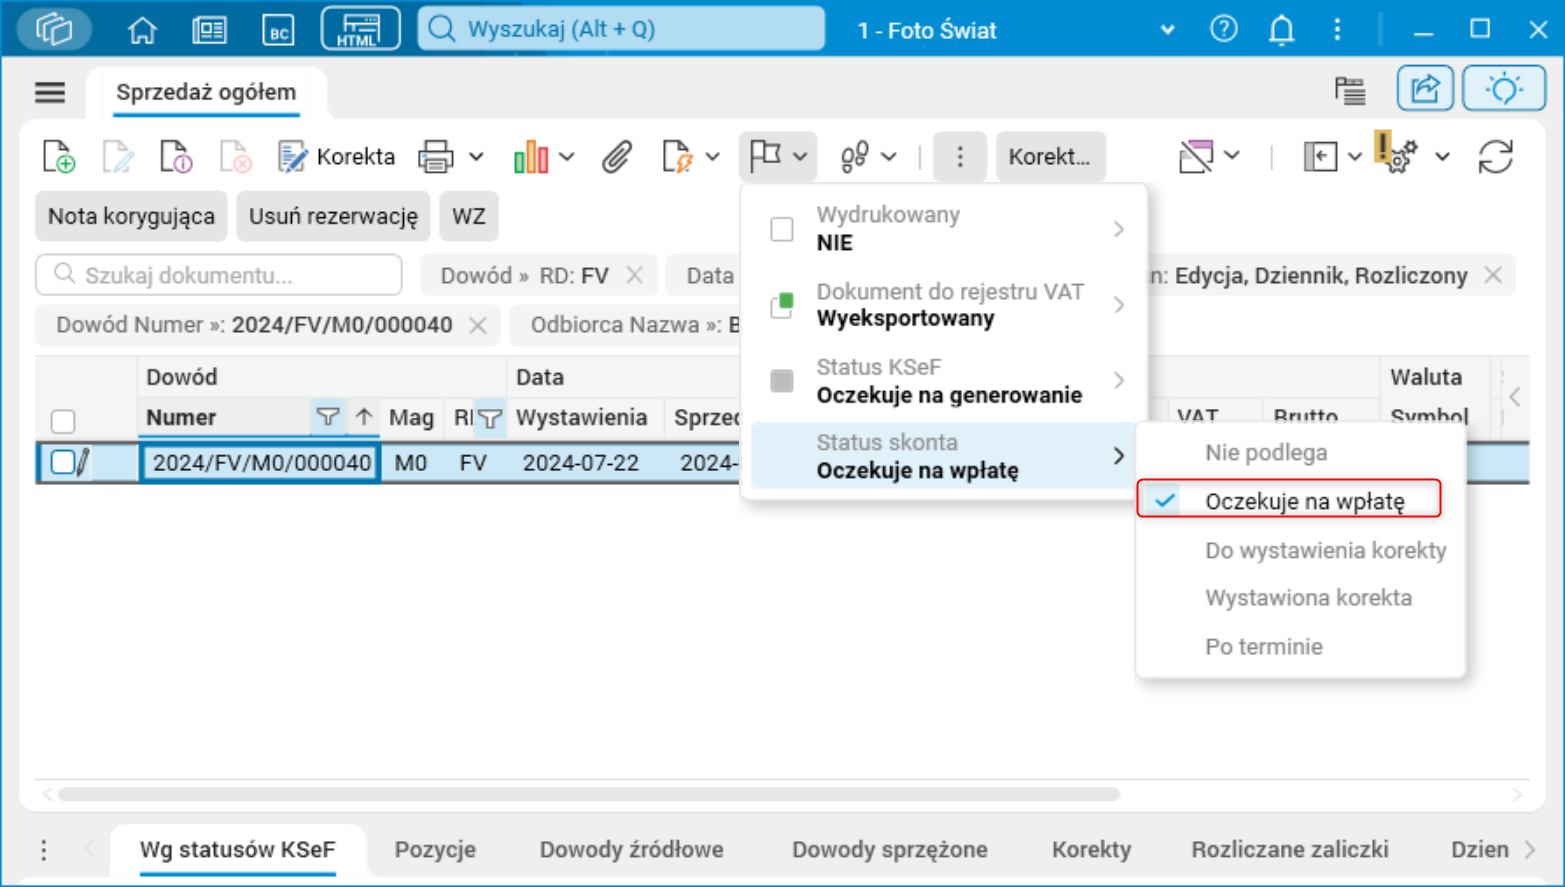Click inside the Szukaj dokumentu search field

point(219,275)
